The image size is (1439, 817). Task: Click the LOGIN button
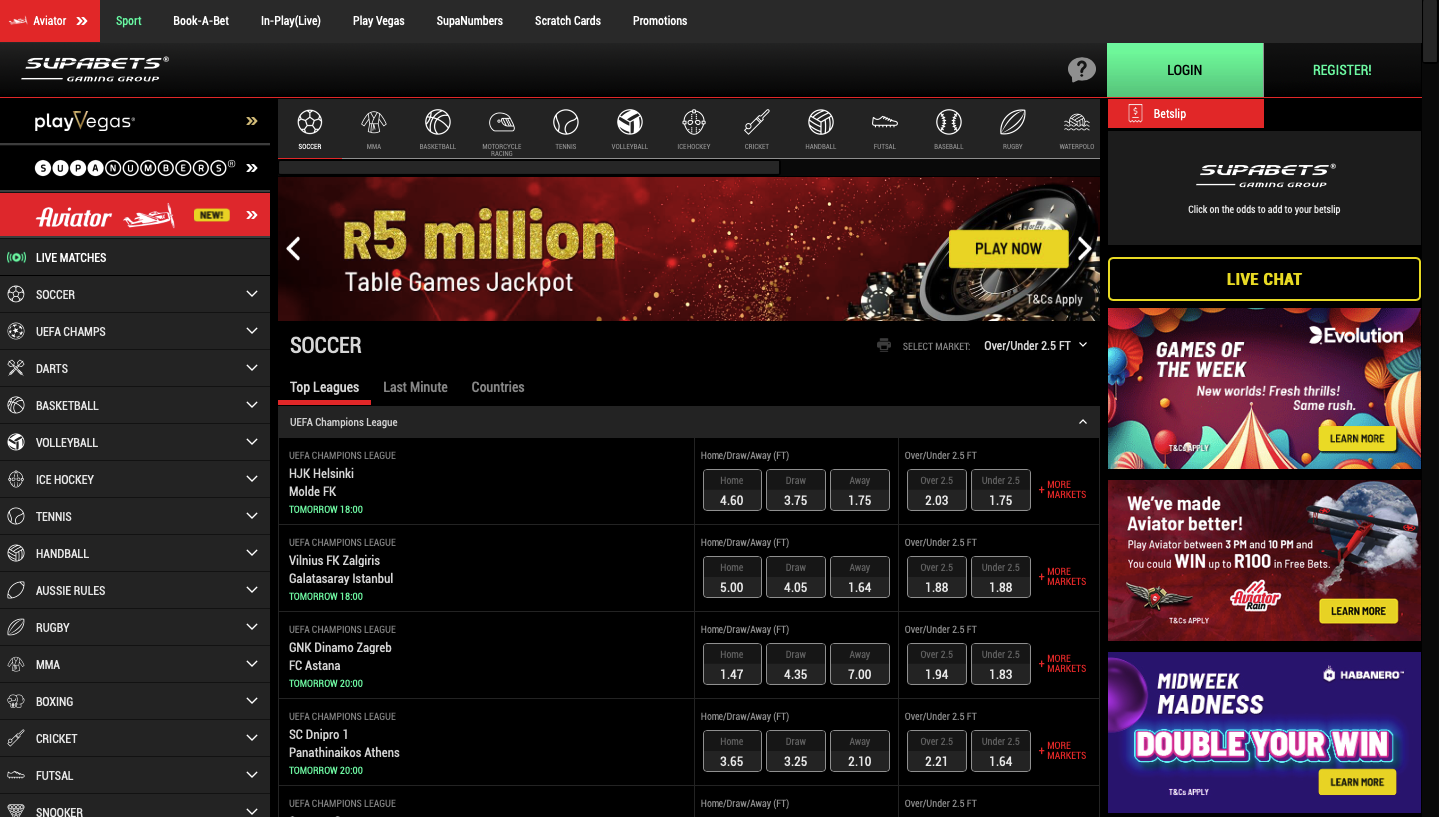[1185, 70]
